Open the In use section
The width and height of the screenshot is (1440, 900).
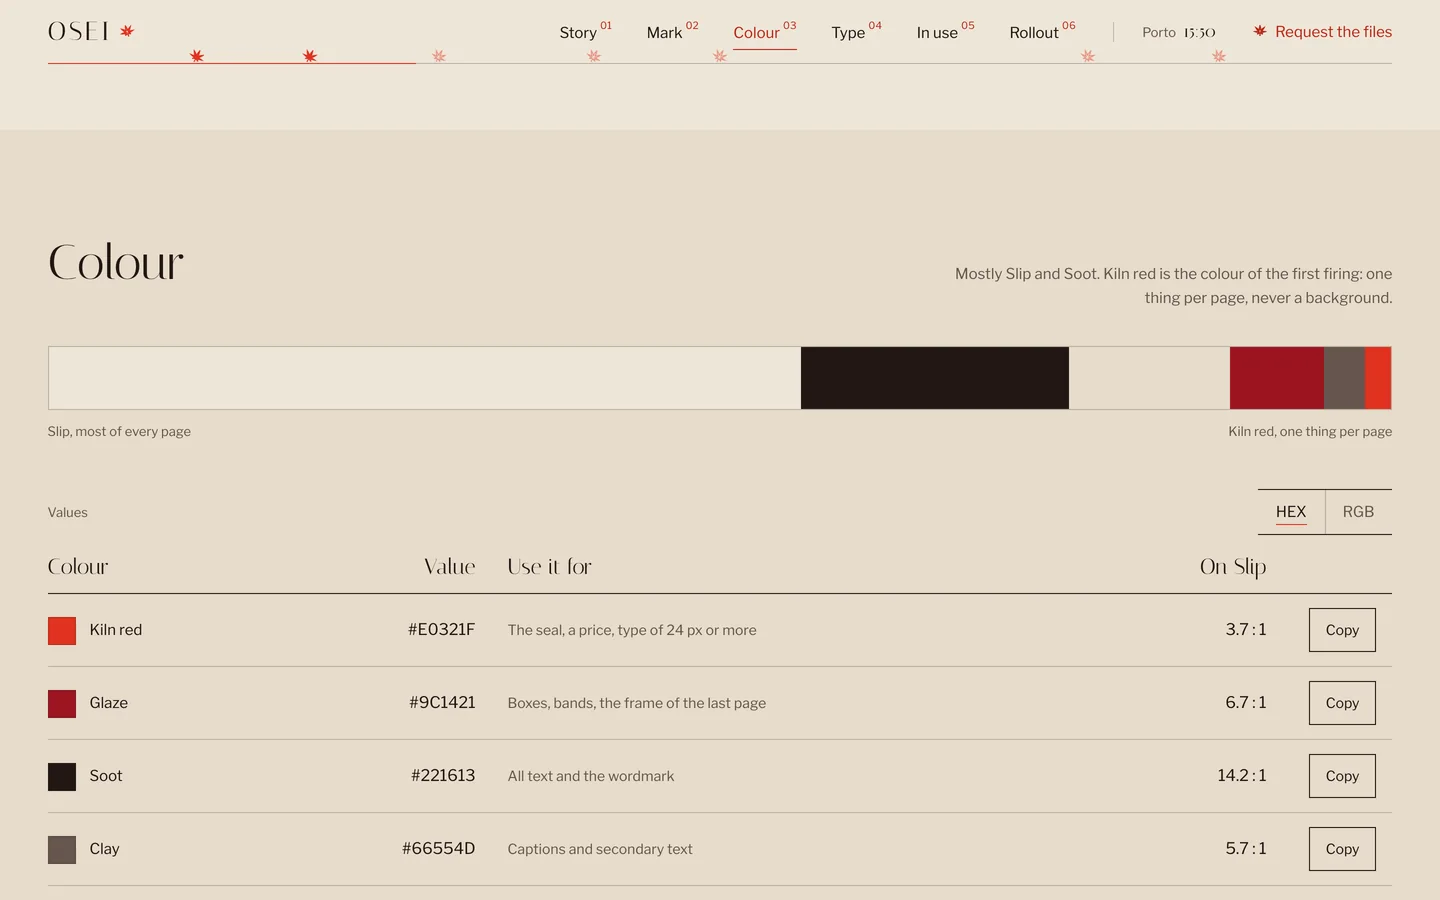click(945, 32)
